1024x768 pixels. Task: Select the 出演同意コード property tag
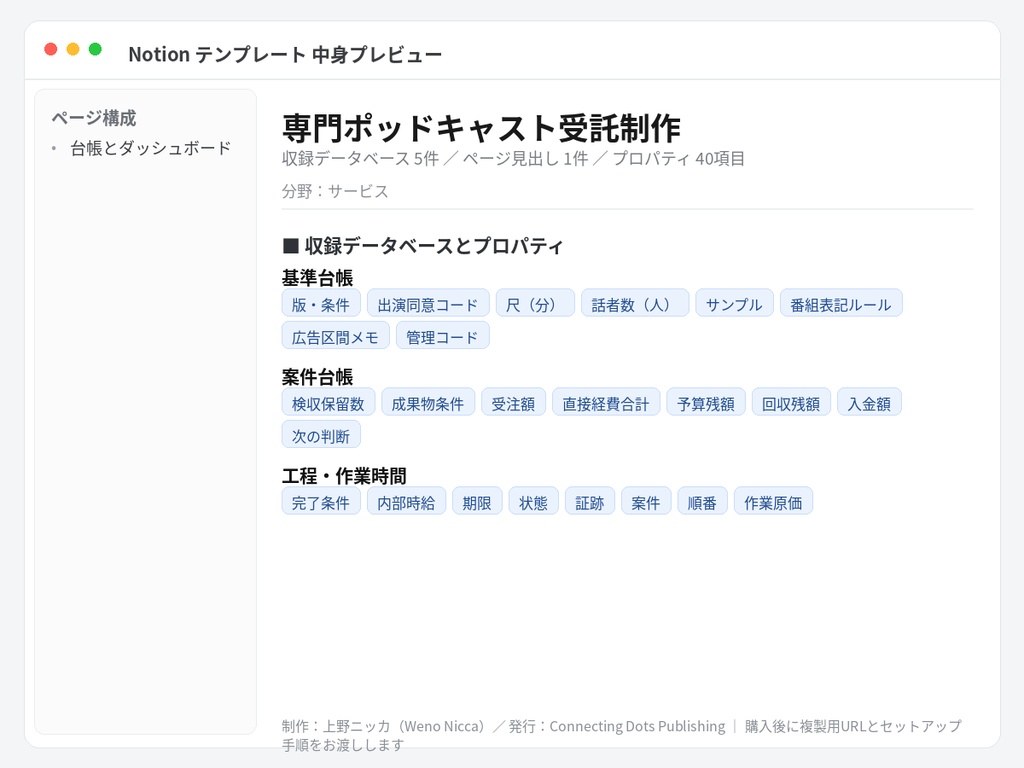click(x=428, y=303)
